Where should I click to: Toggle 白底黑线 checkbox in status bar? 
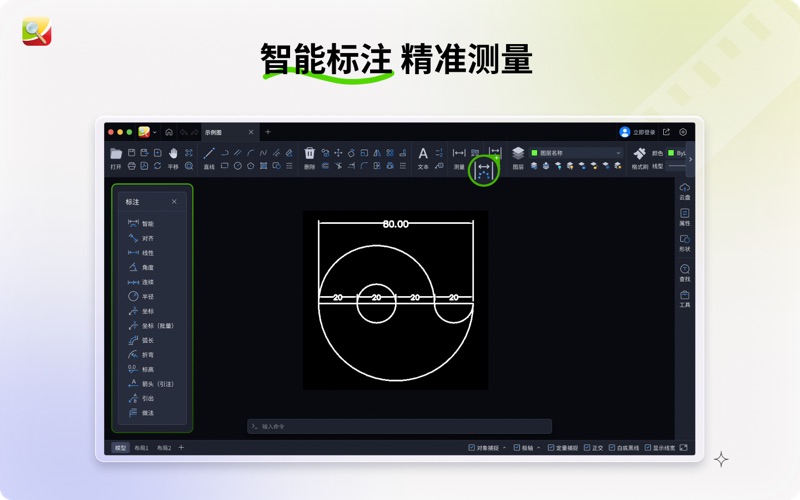pos(612,447)
